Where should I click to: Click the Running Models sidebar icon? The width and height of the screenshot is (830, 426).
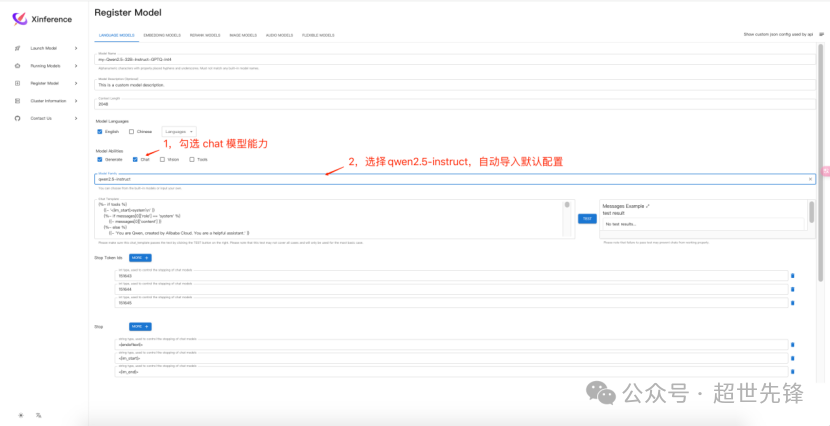point(17,66)
